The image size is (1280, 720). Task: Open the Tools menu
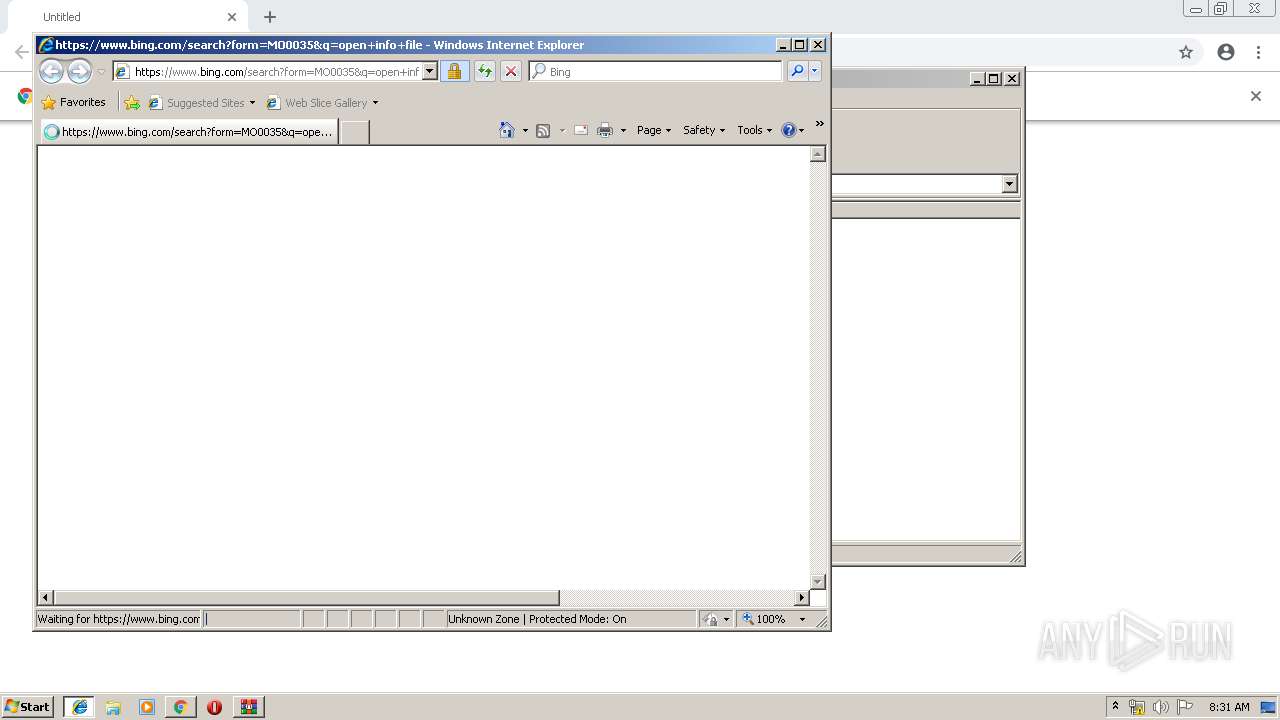tap(755, 130)
